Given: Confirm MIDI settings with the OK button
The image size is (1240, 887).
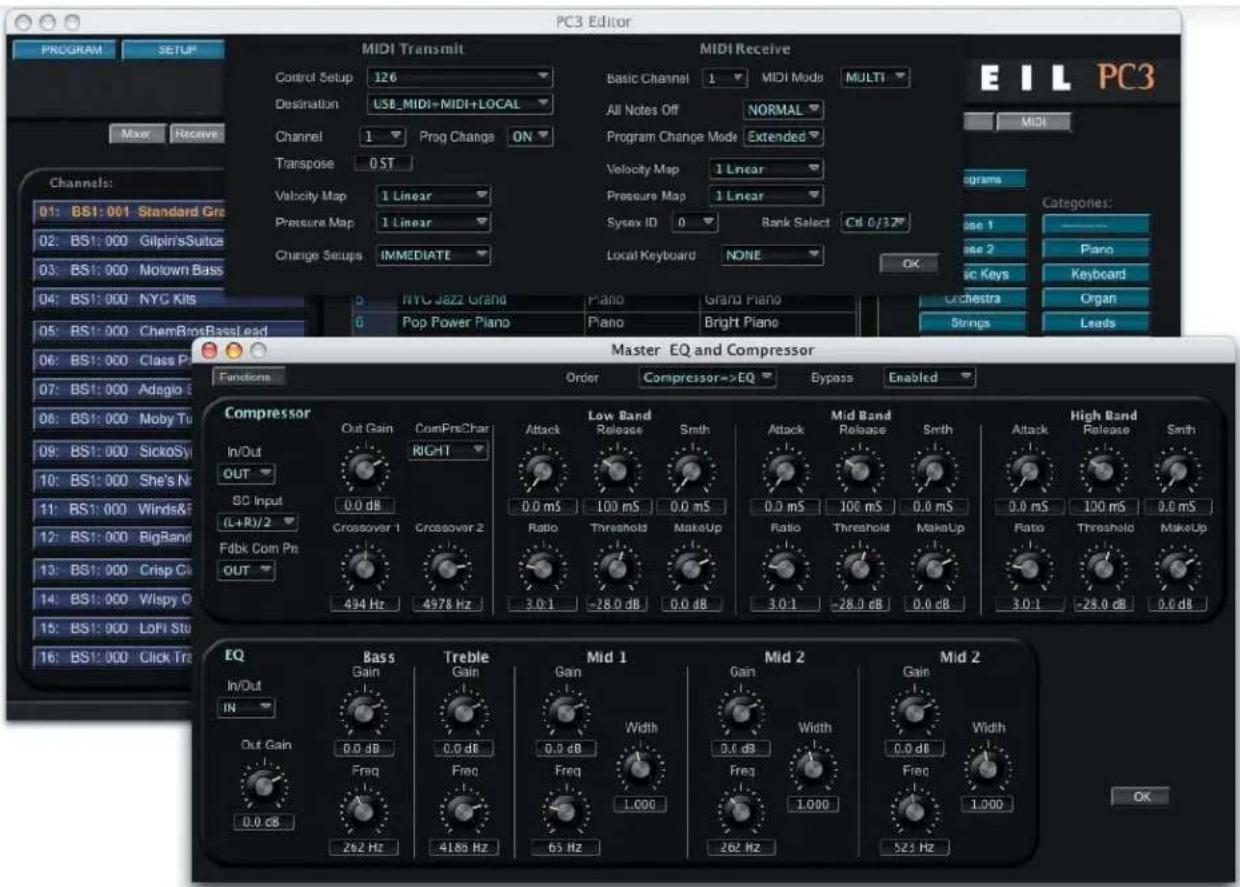Looking at the screenshot, I should coord(909,265).
